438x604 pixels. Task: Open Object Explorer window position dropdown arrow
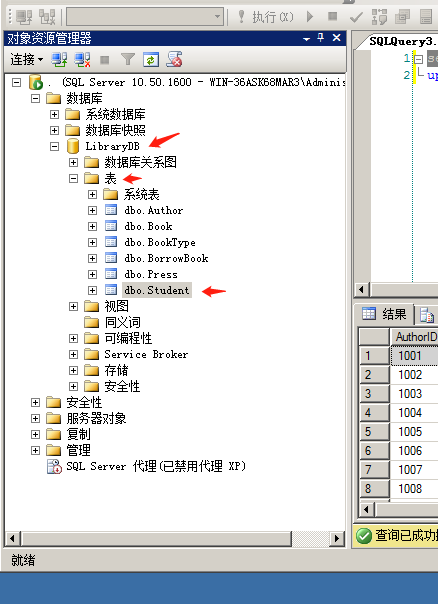click(307, 39)
